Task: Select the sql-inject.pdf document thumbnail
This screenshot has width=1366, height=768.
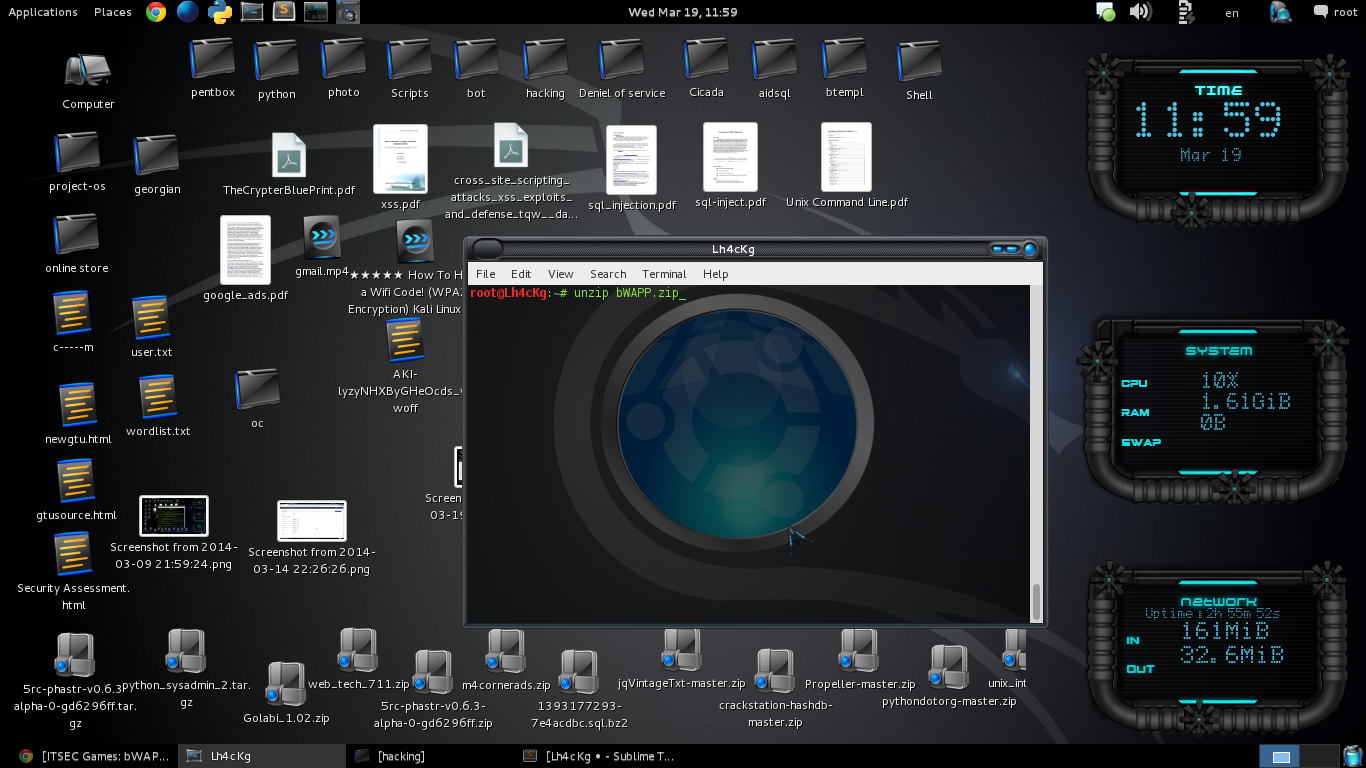Action: pos(731,157)
